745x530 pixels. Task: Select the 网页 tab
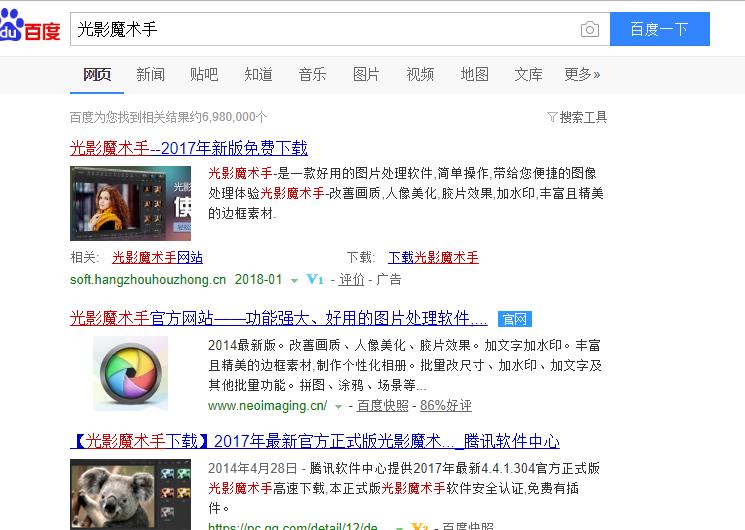click(x=97, y=74)
